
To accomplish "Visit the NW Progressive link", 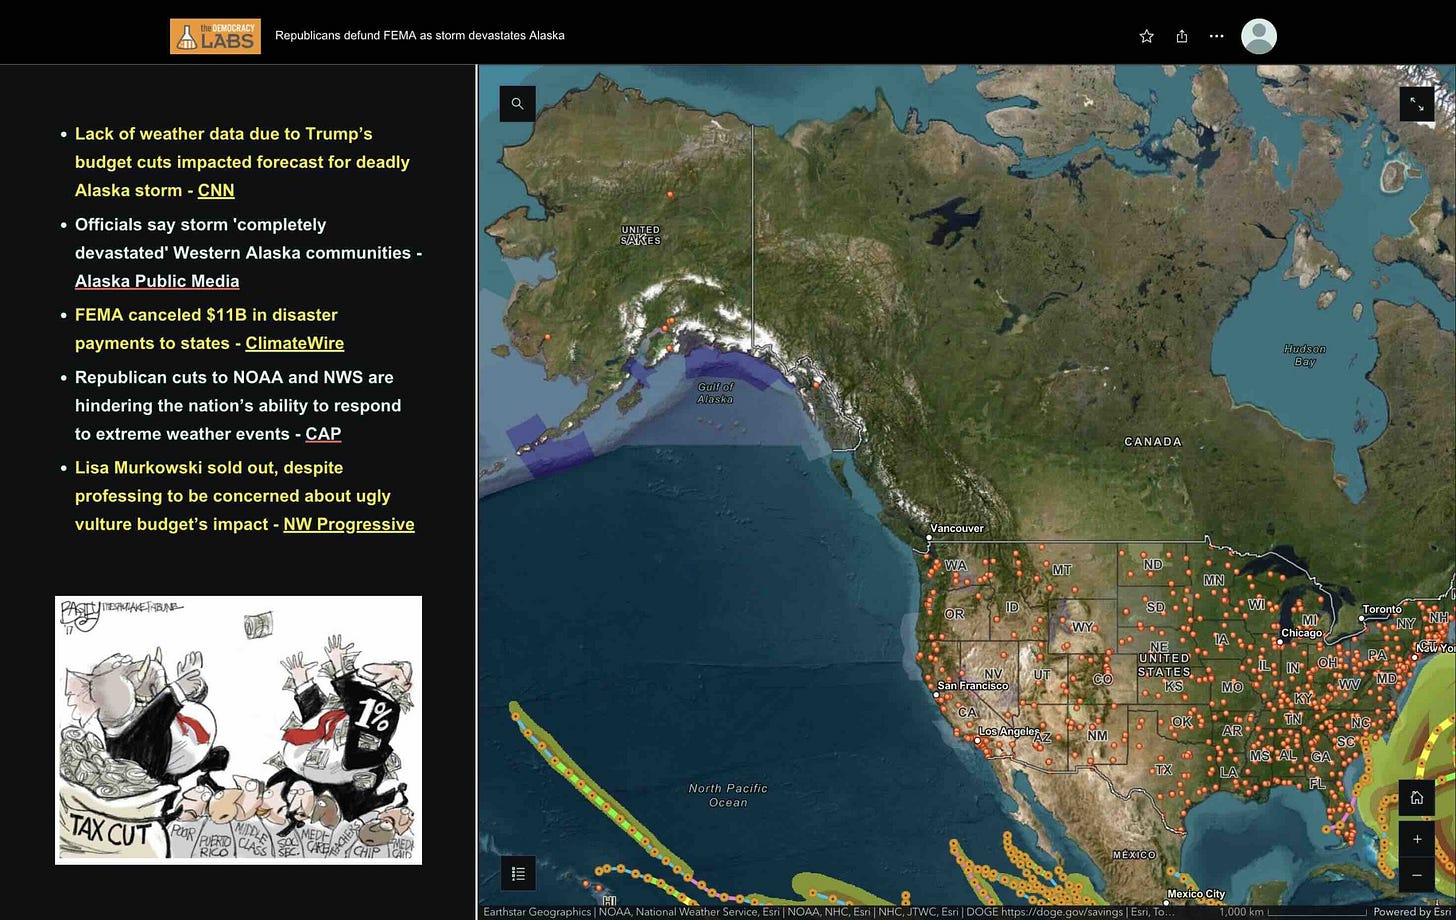I will pyautogui.click(x=349, y=524).
